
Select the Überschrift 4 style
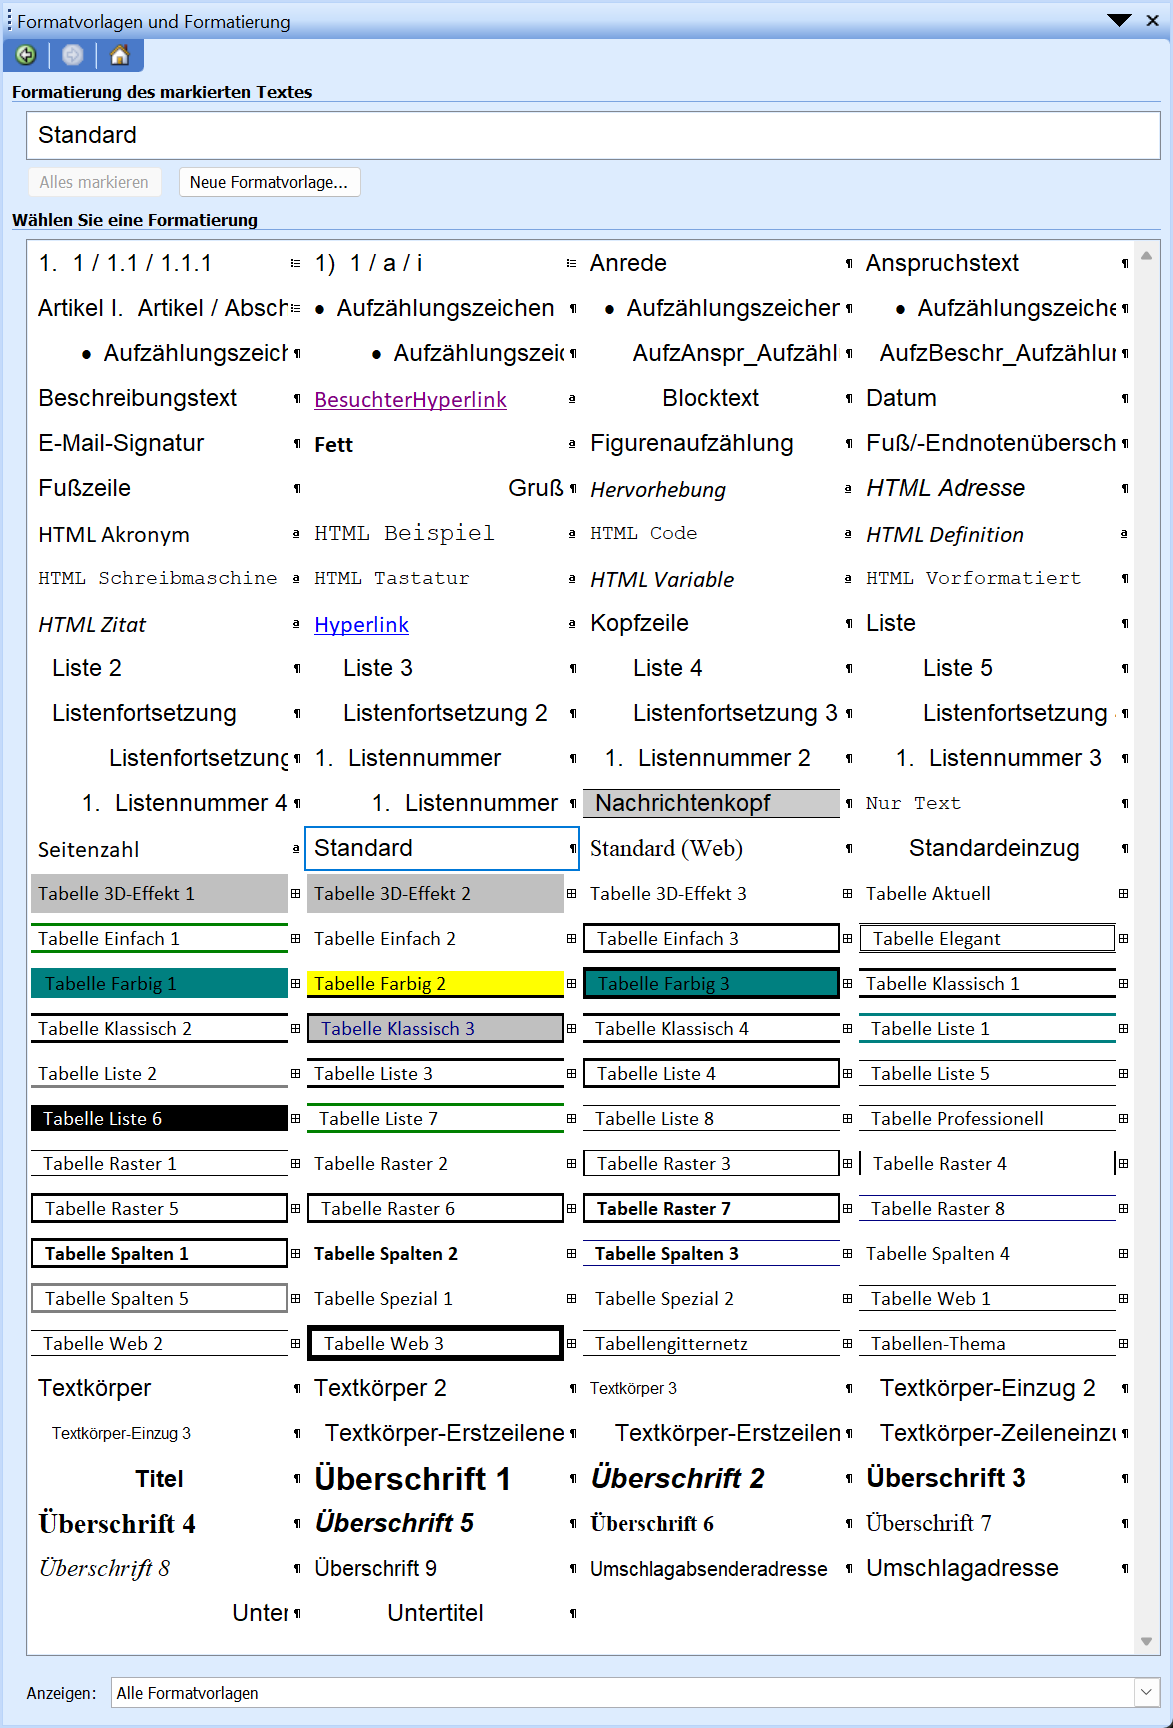coord(117,1523)
